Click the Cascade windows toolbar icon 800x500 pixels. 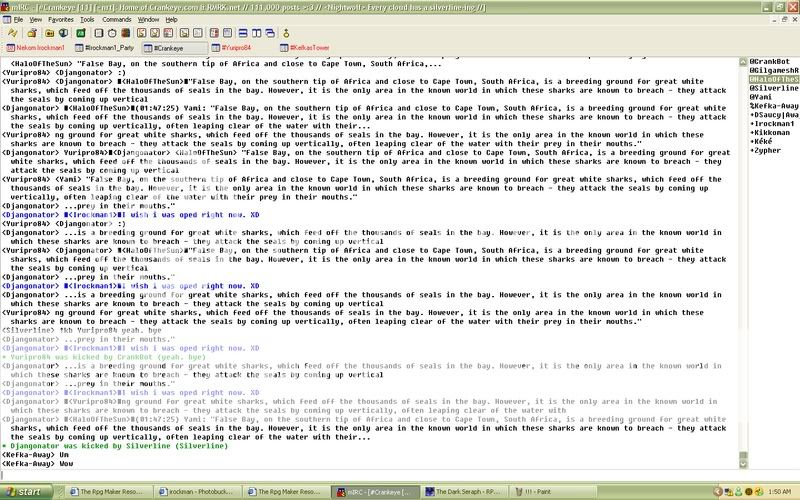click(x=270, y=32)
